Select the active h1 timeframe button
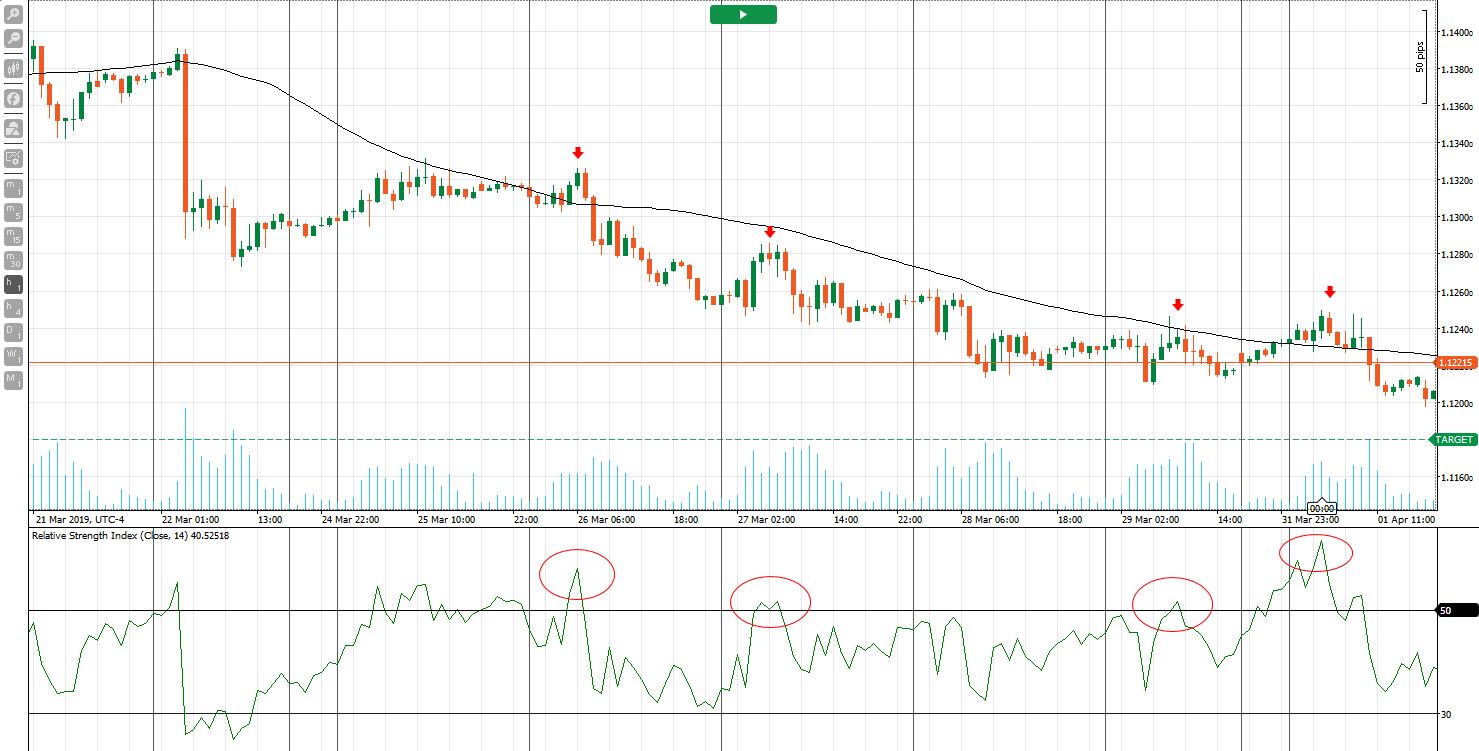This screenshot has width=1479, height=751. tap(14, 284)
